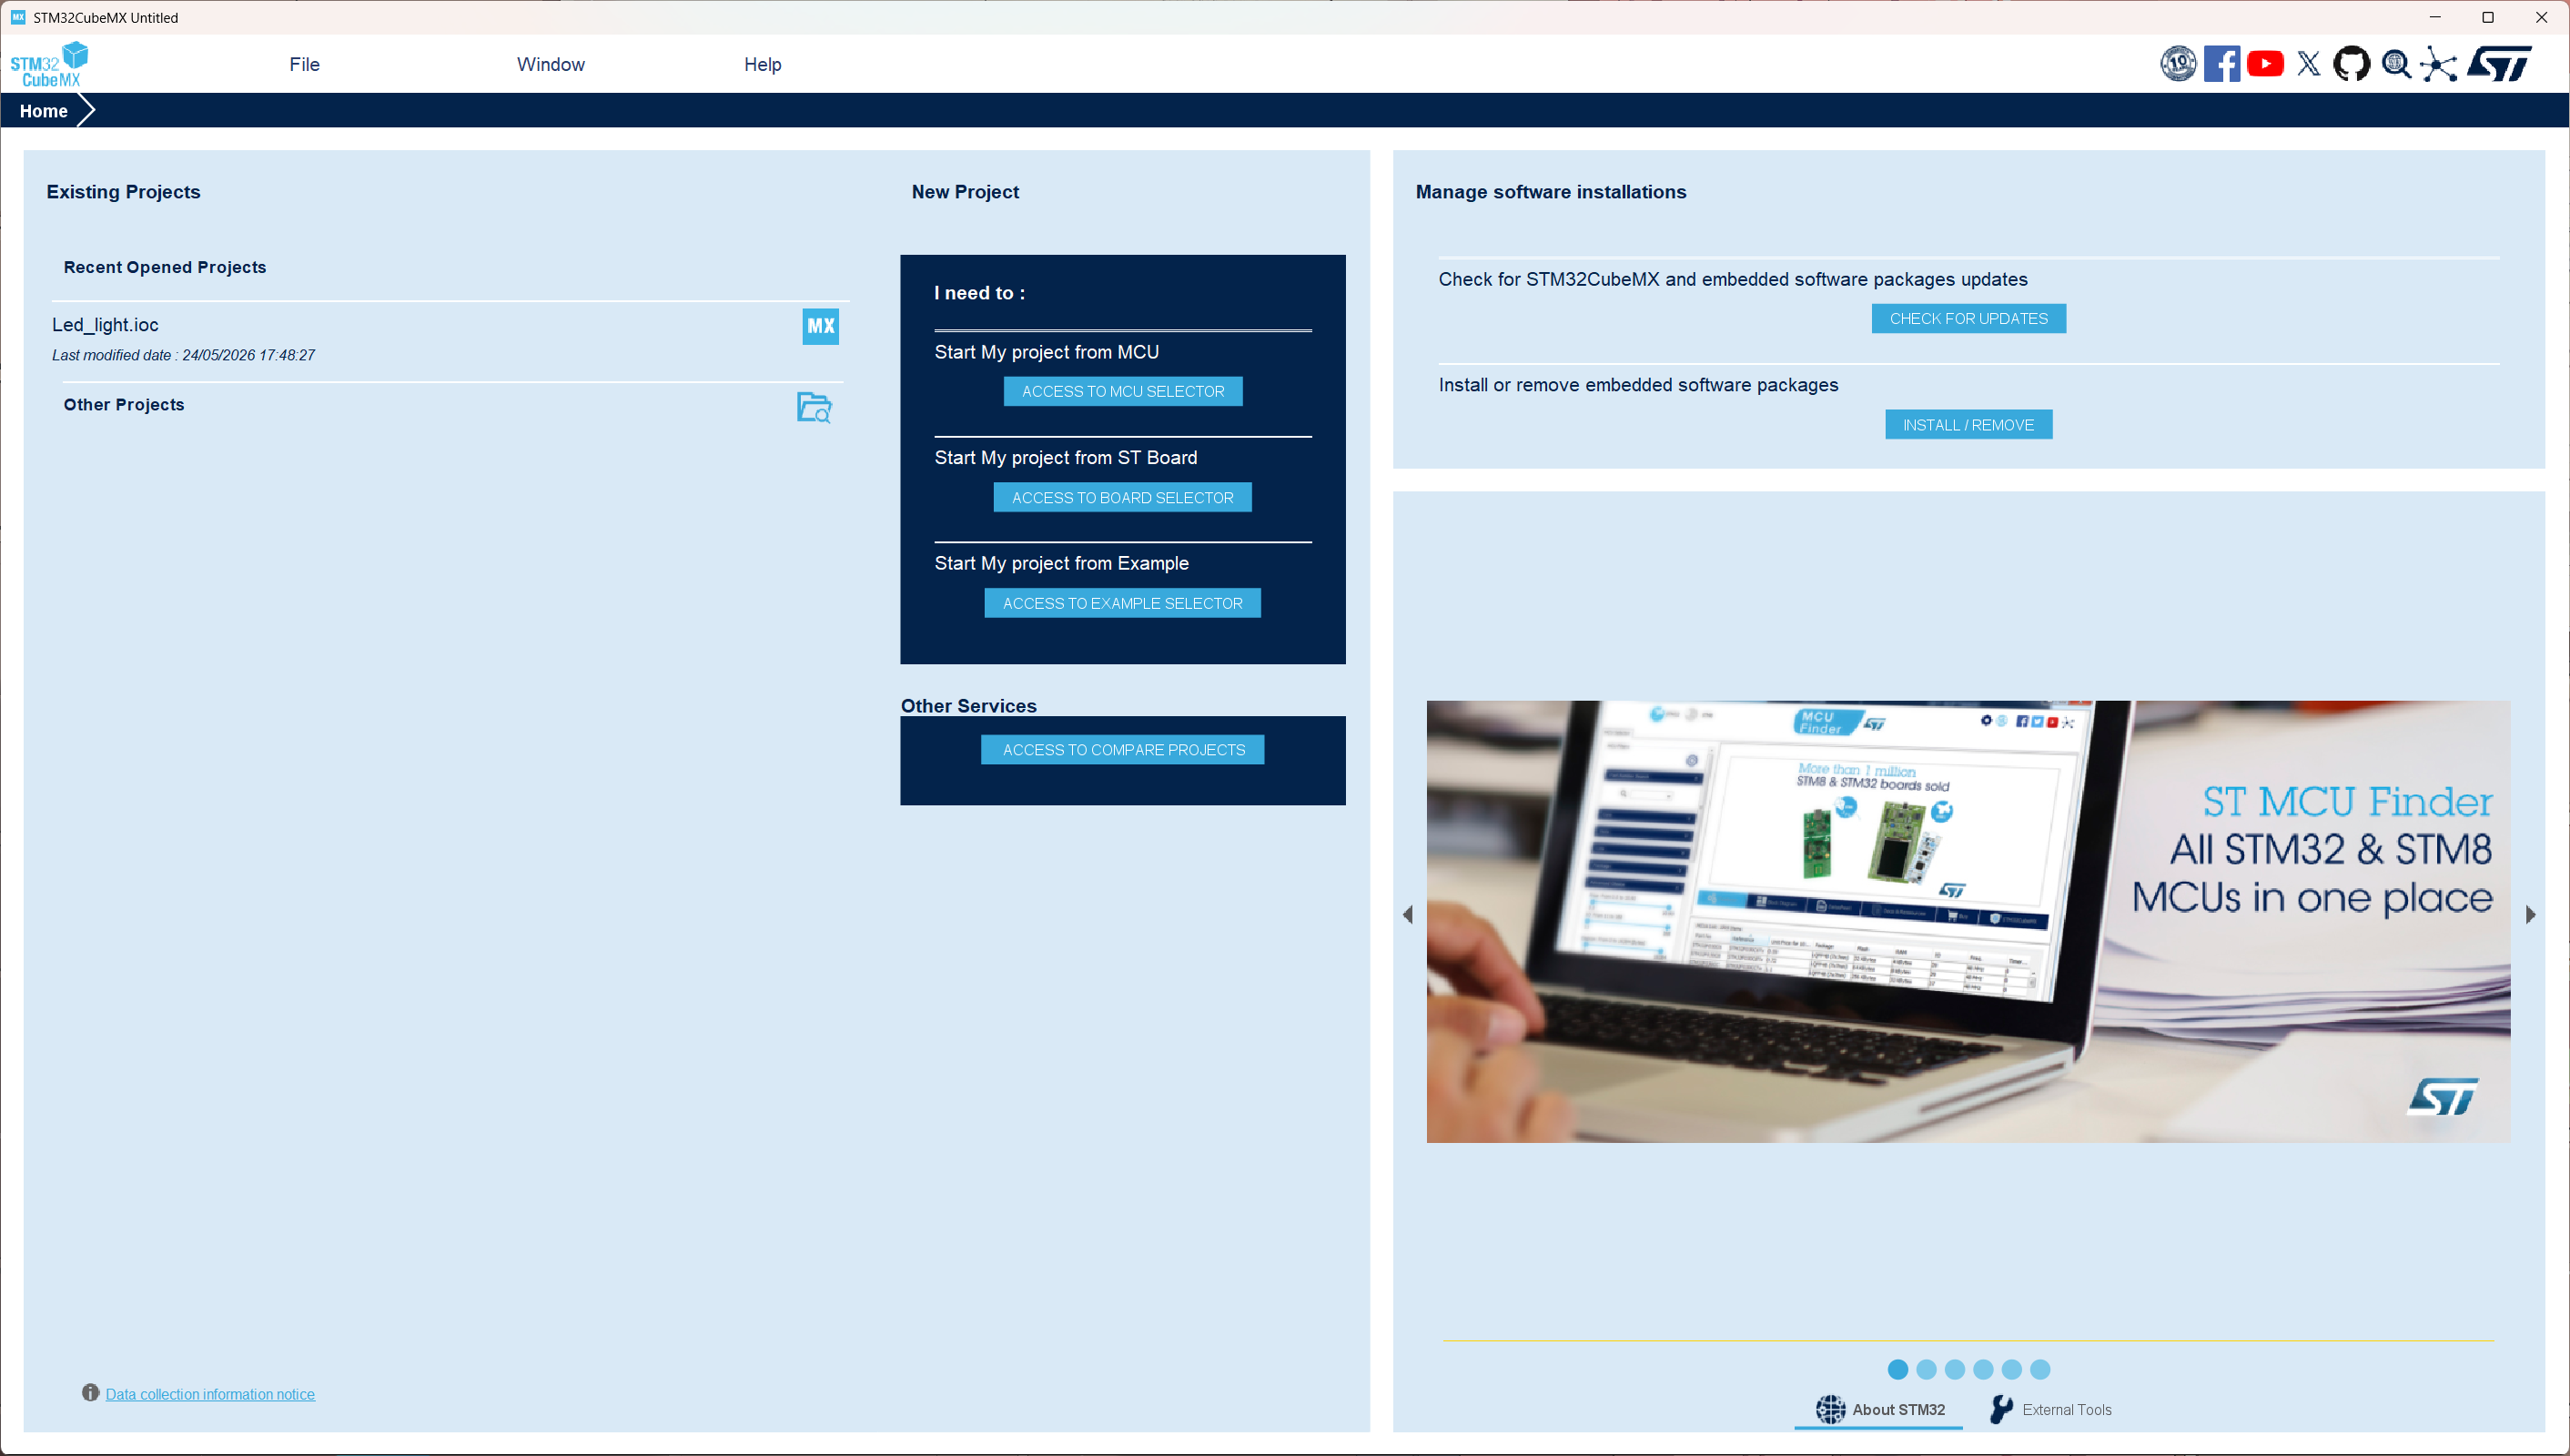Select the fifth banner carousel dot
The width and height of the screenshot is (2570, 1456).
pyautogui.click(x=2012, y=1369)
